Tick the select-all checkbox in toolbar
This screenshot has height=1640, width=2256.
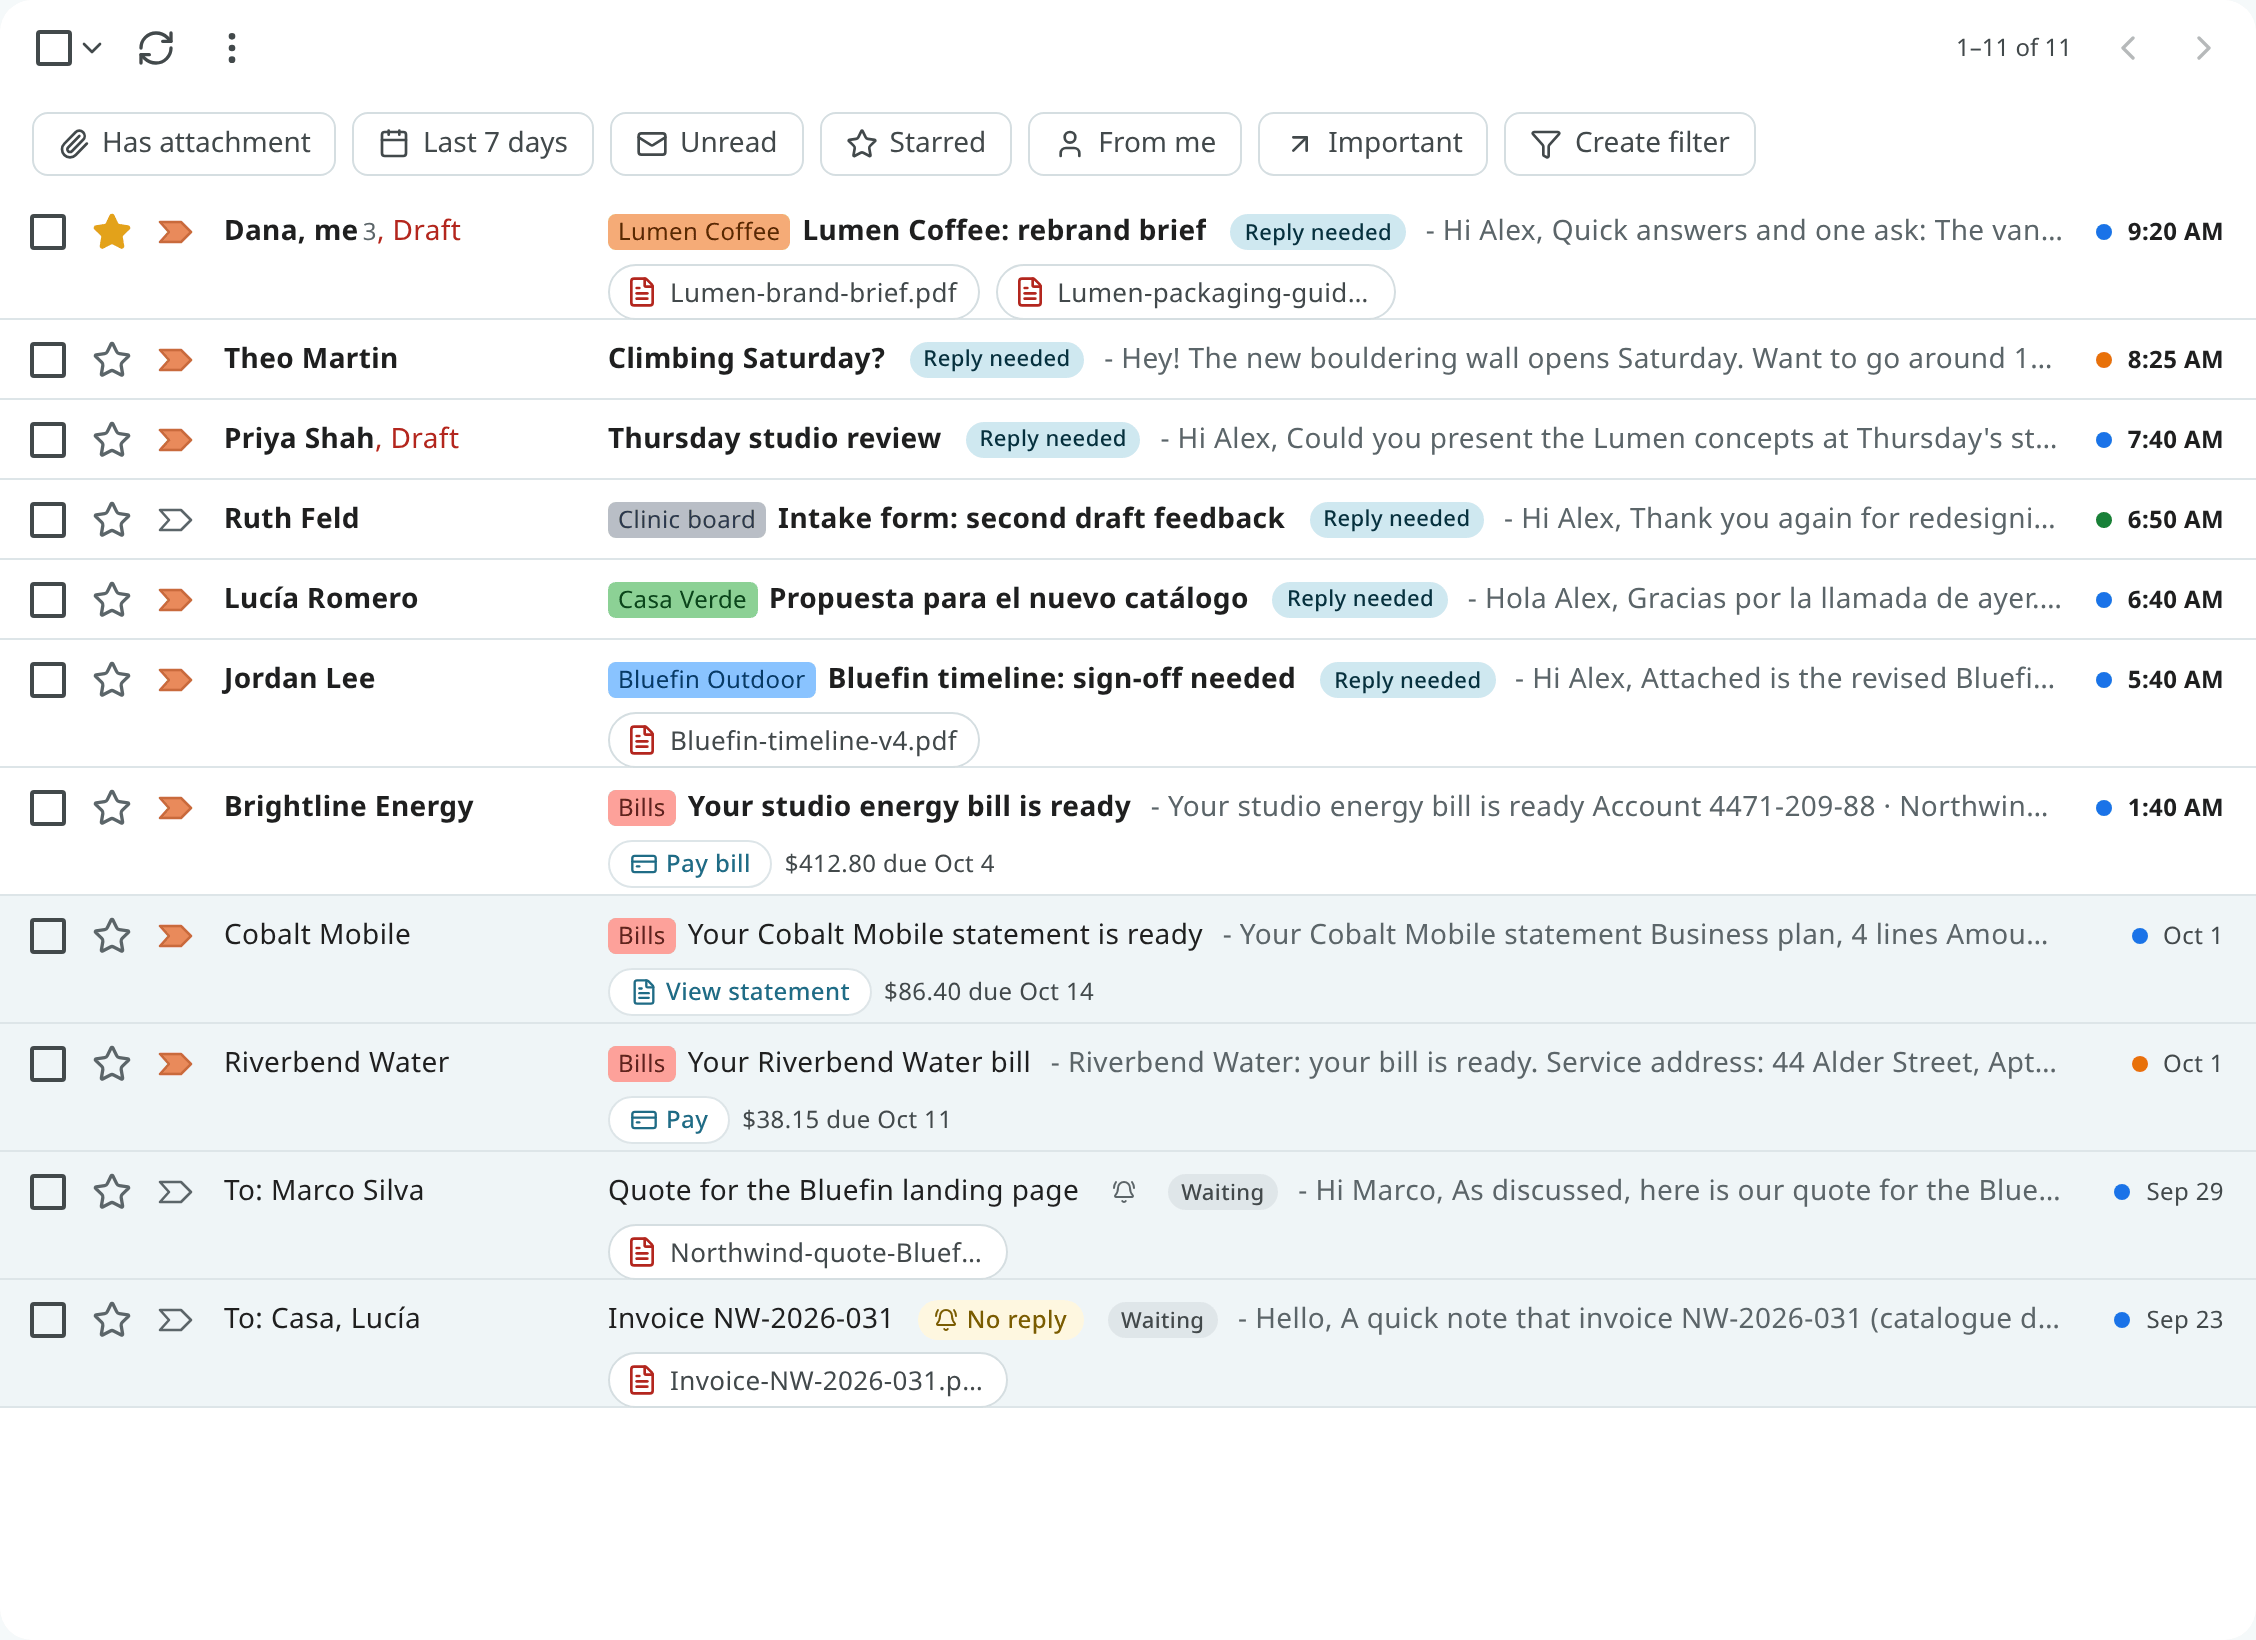tap(54, 48)
